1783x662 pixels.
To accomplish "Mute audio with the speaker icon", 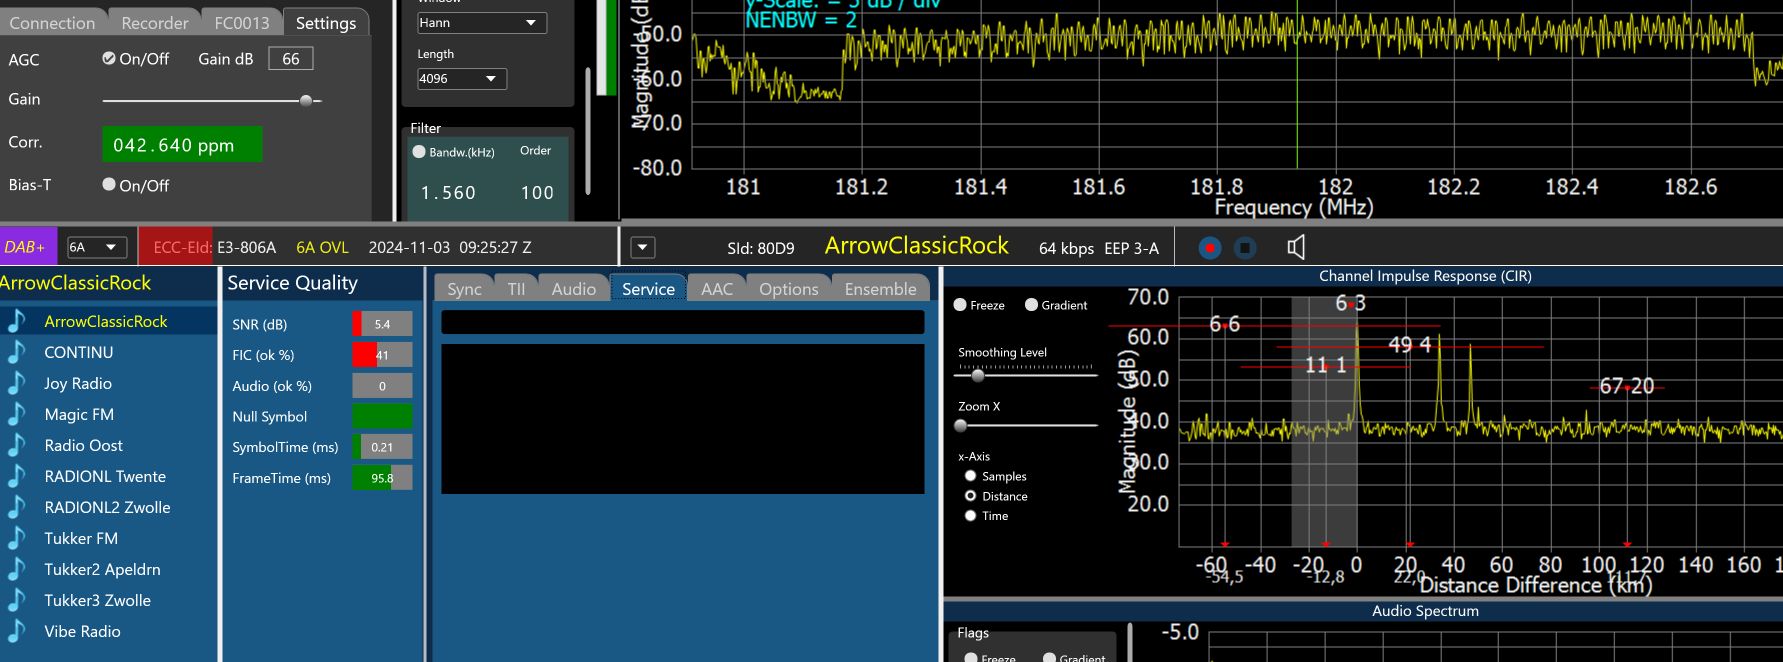I will click(x=1296, y=247).
